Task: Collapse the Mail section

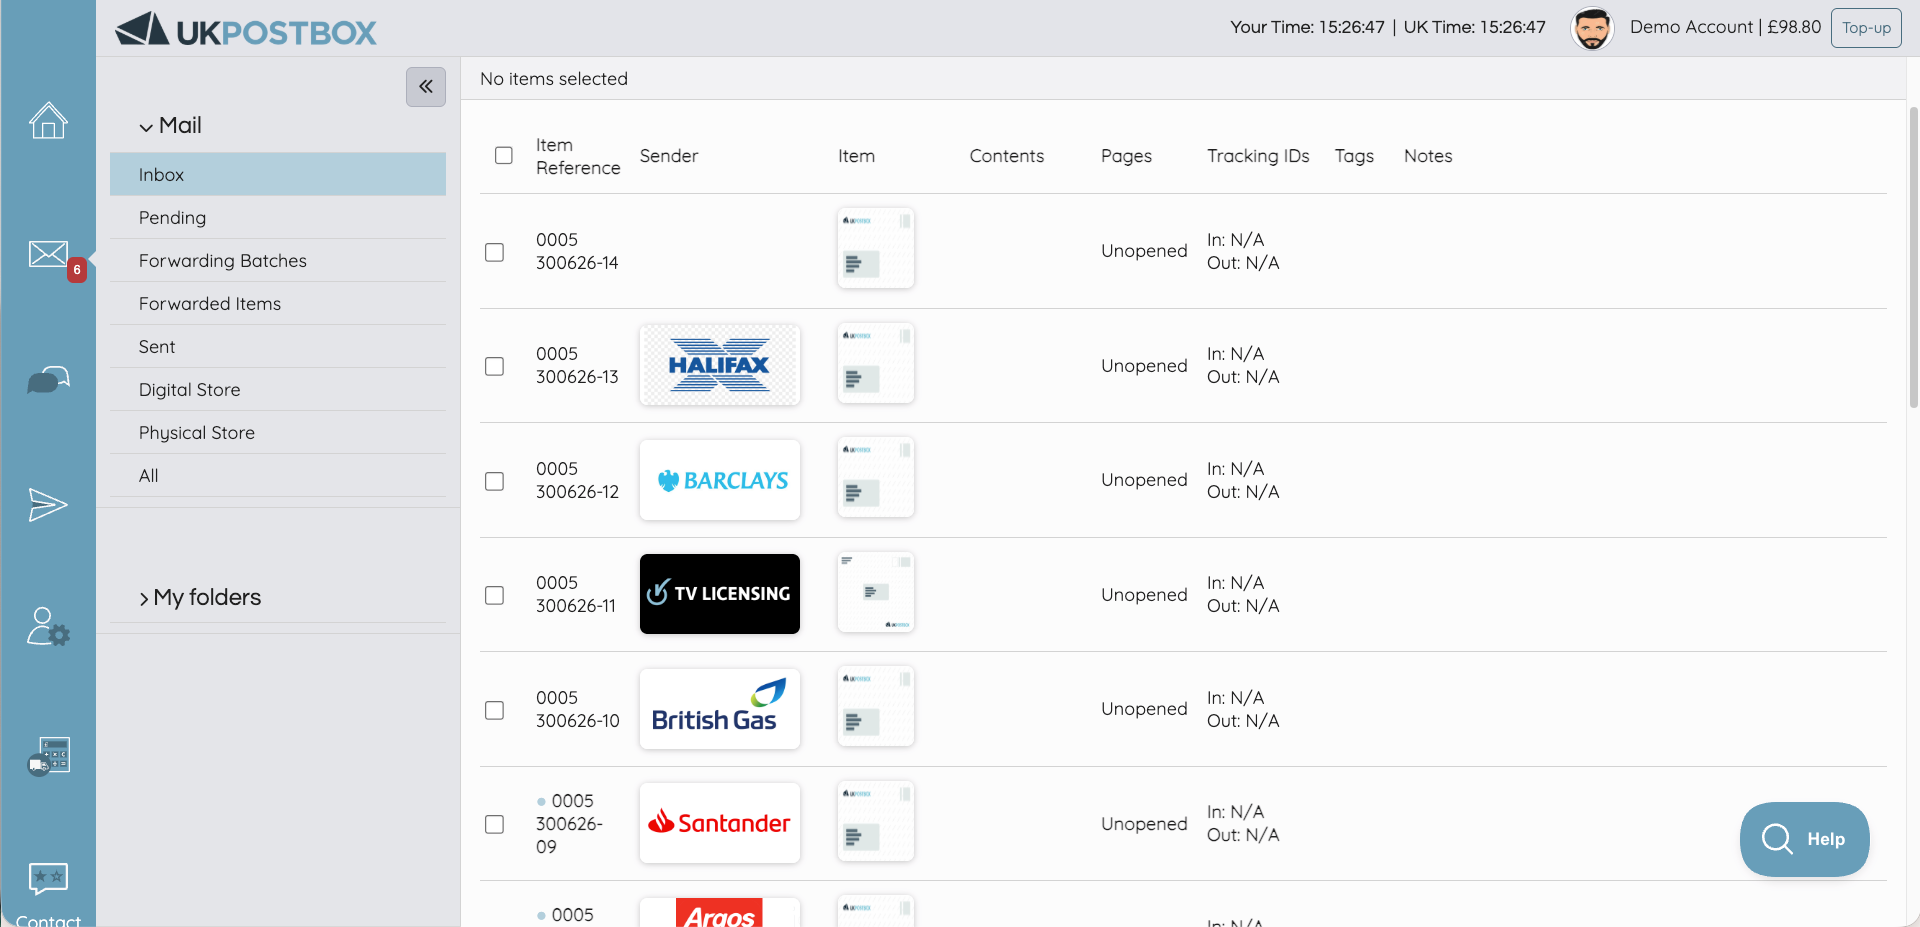Action: [171, 126]
